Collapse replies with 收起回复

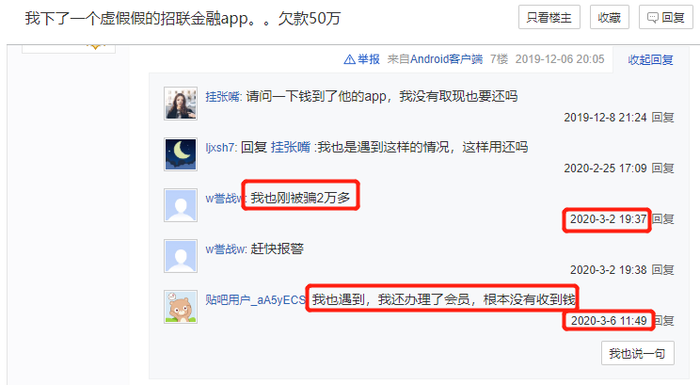click(650, 59)
